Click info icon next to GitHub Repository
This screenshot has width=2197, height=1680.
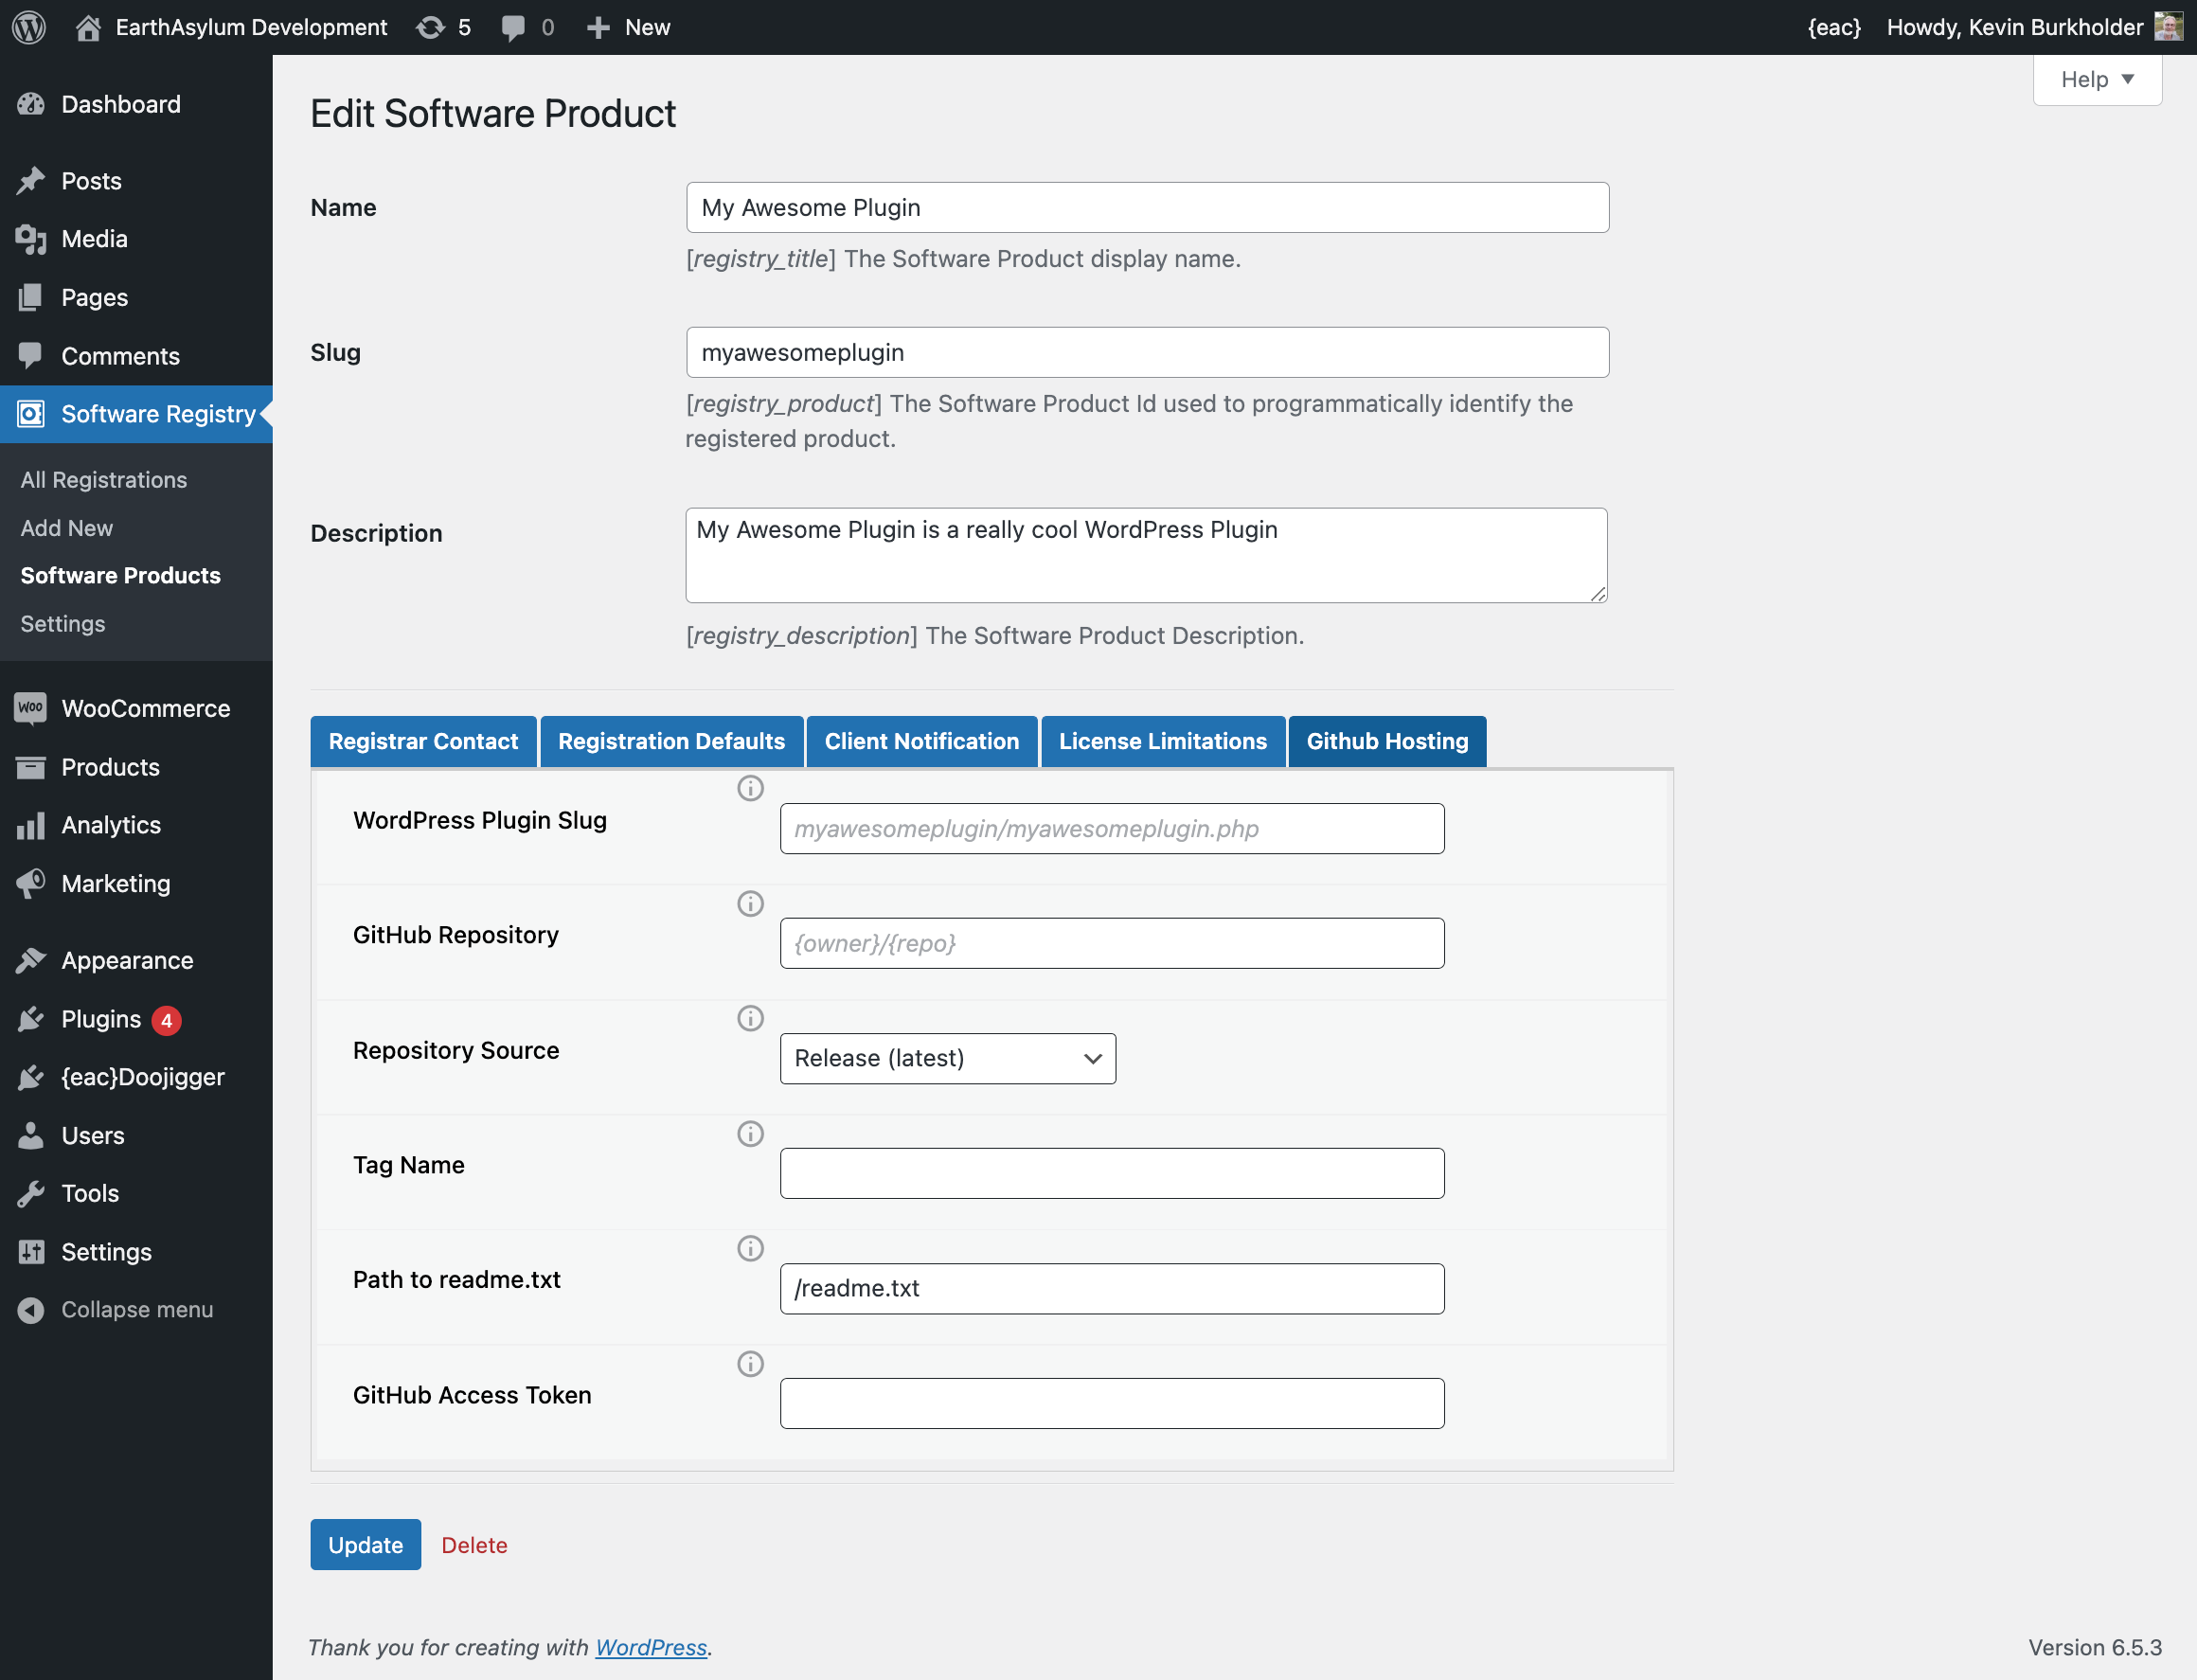[750, 904]
